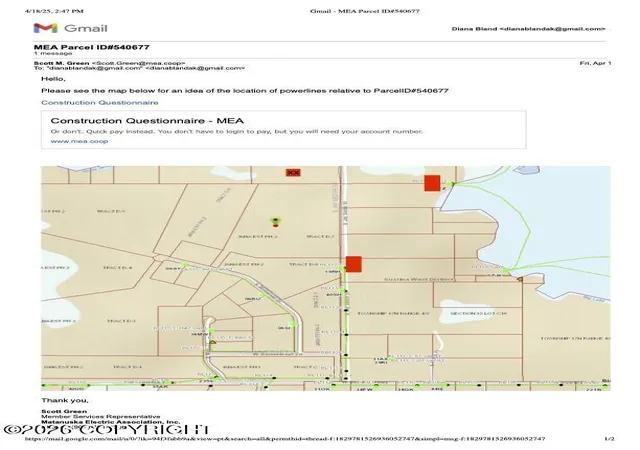The width and height of the screenshot is (640, 450).
Task: Click the green pole marker at lake shoreline
Action: click(x=506, y=270)
